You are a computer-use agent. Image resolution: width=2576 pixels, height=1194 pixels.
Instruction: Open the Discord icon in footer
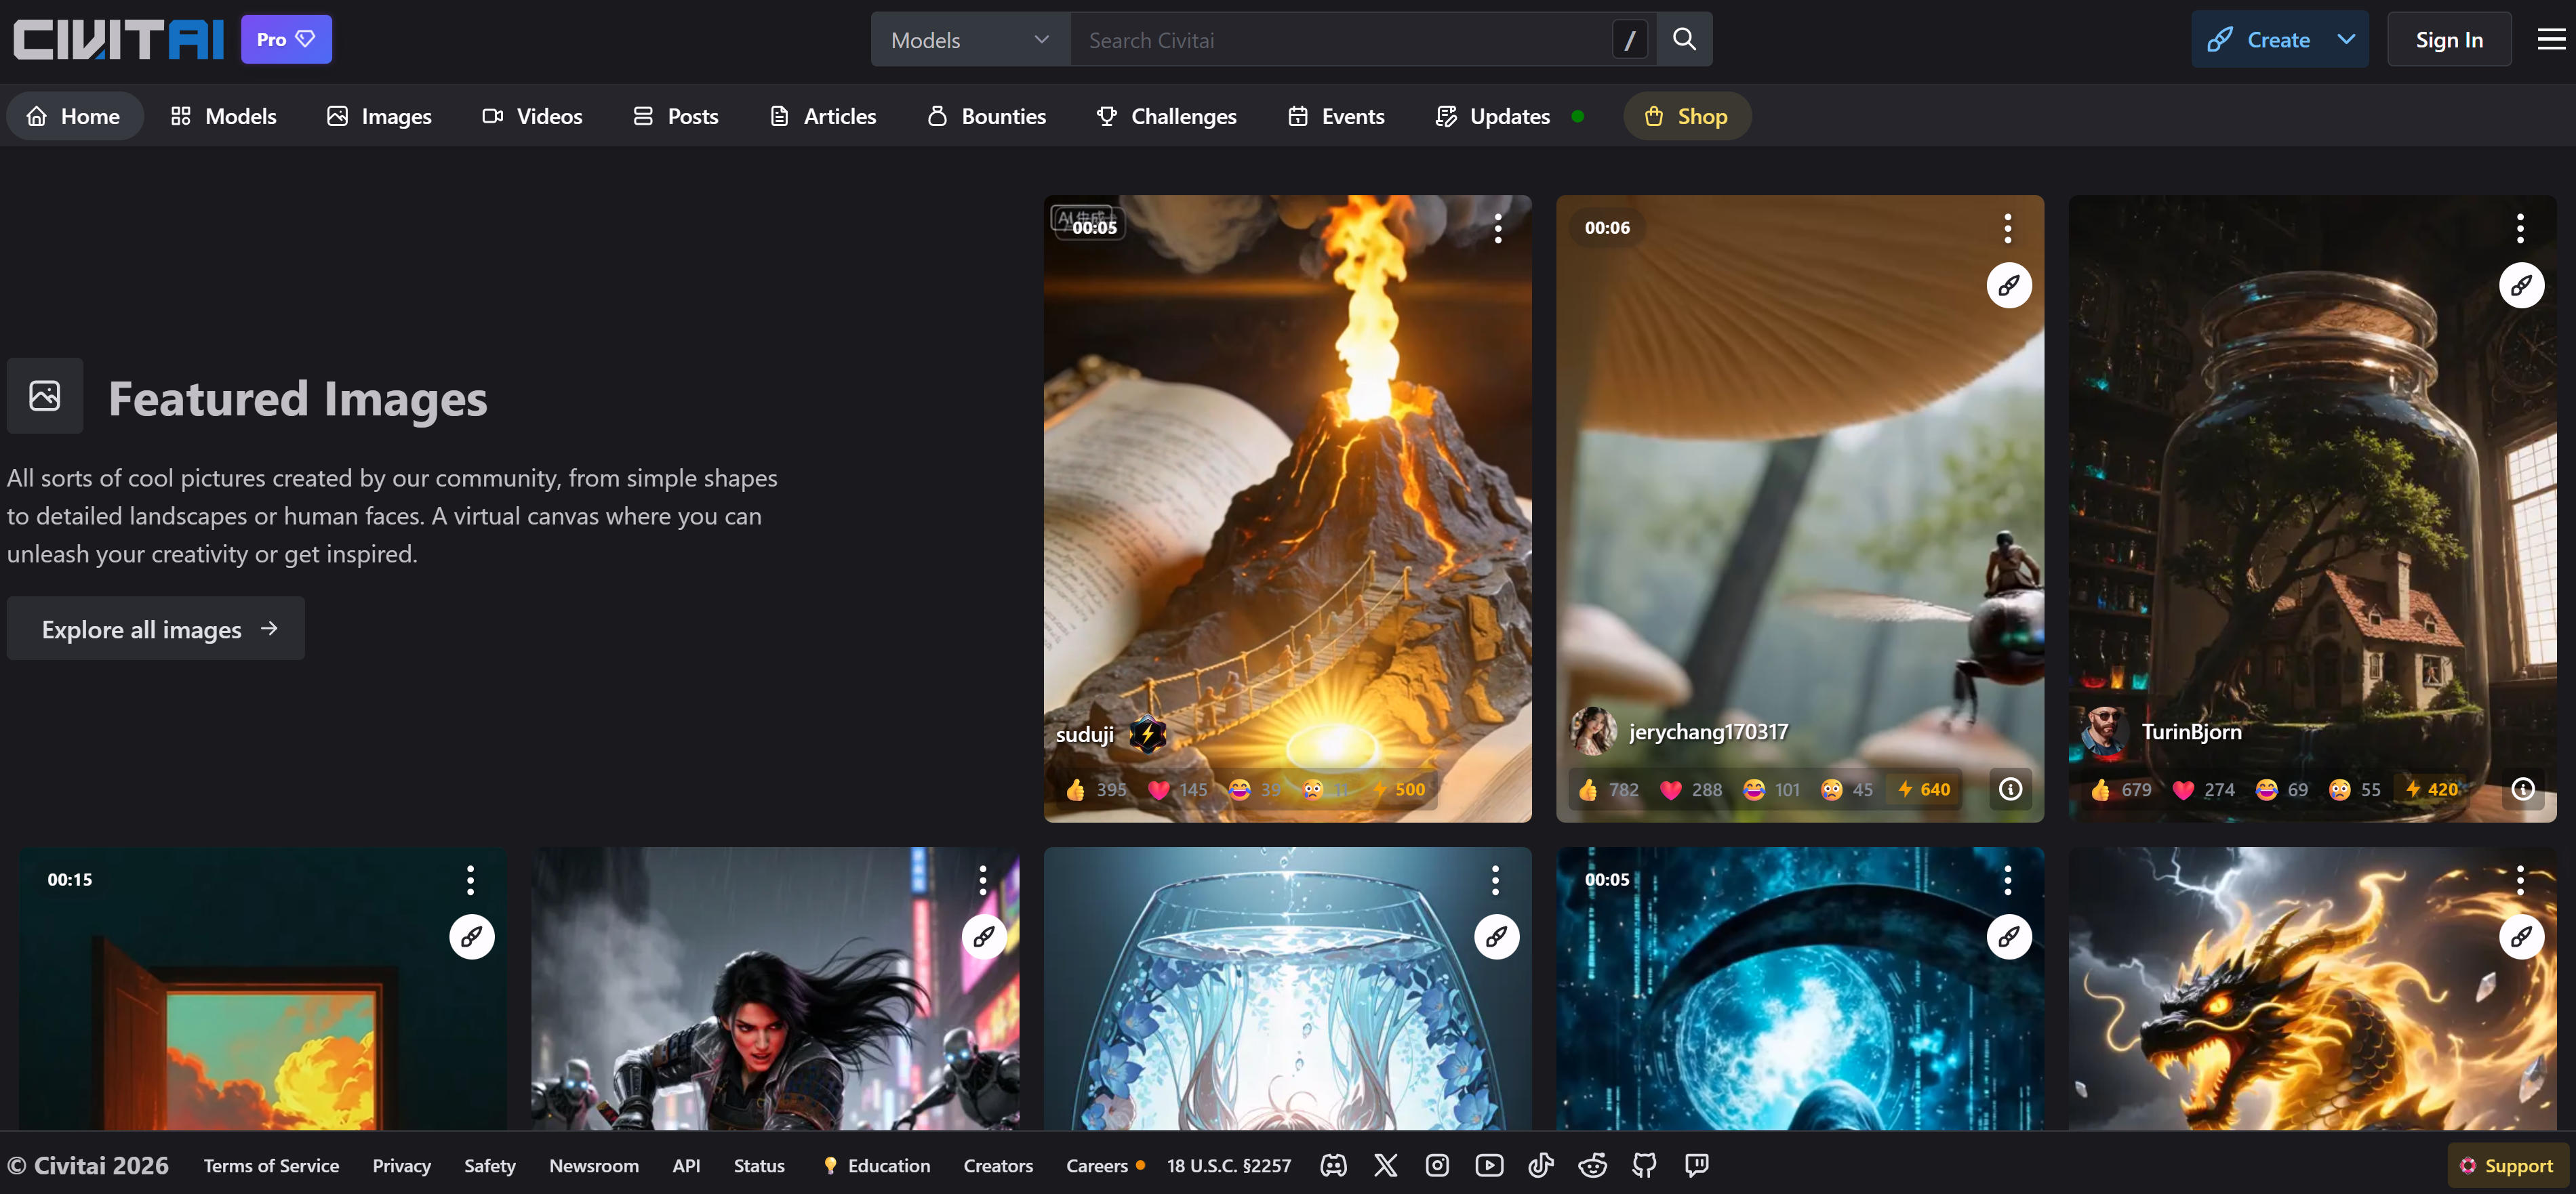point(1333,1165)
